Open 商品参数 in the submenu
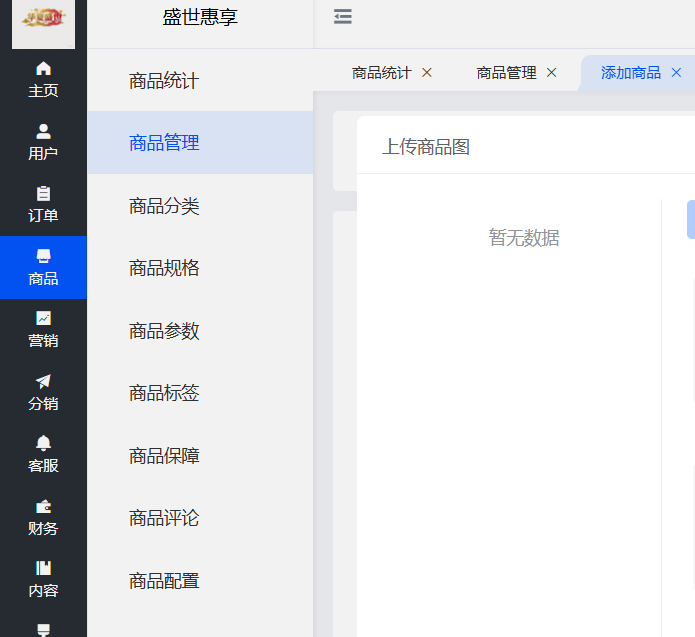Screen dimensions: 695x637 coord(200,331)
